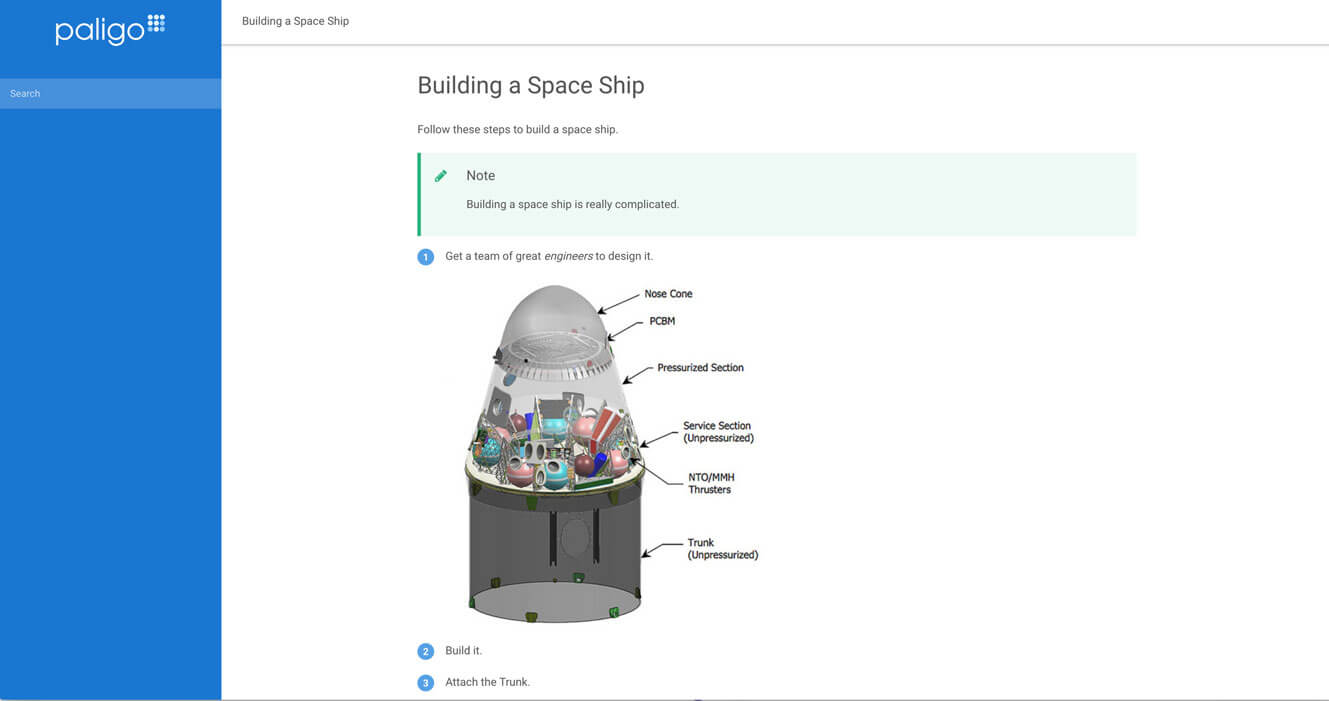Image resolution: width=1329 pixels, height=701 pixels.
Task: Open the Building a Space Ship breadcrumb
Action: pyautogui.click(x=295, y=20)
